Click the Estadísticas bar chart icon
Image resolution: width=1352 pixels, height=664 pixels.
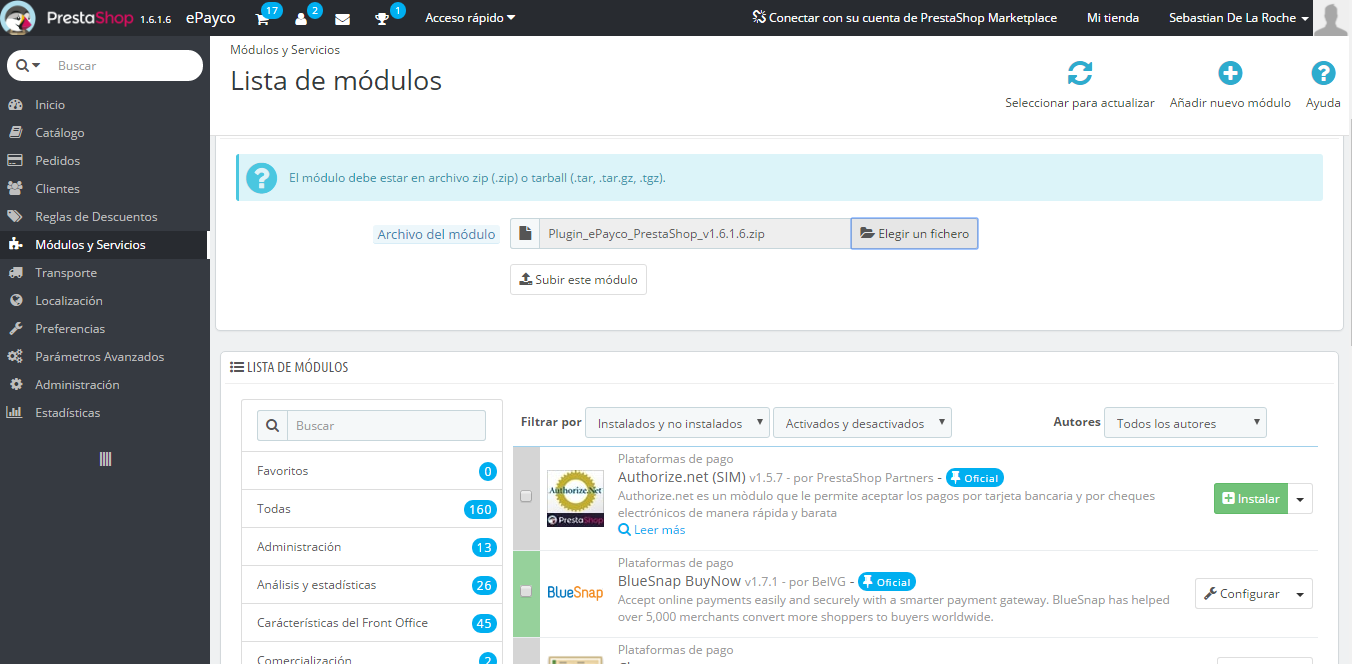click(x=15, y=413)
